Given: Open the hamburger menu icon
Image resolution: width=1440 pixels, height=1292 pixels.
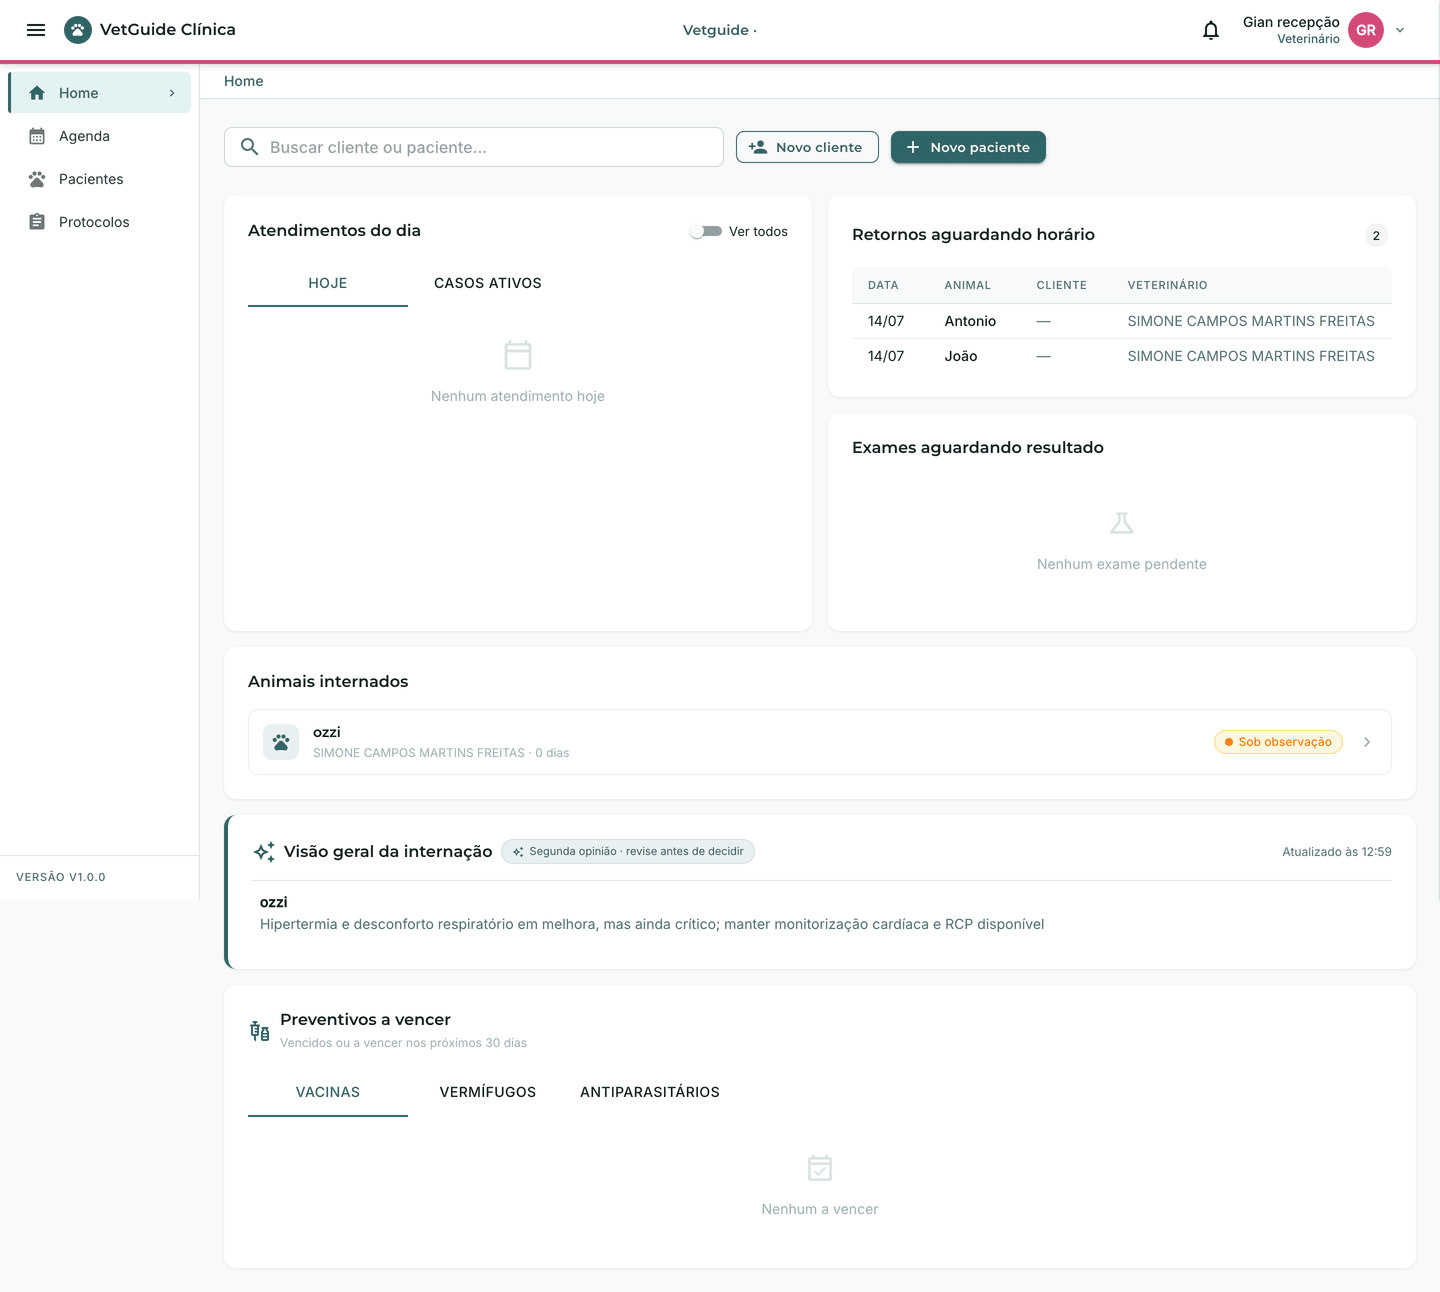Looking at the screenshot, I should click(36, 30).
